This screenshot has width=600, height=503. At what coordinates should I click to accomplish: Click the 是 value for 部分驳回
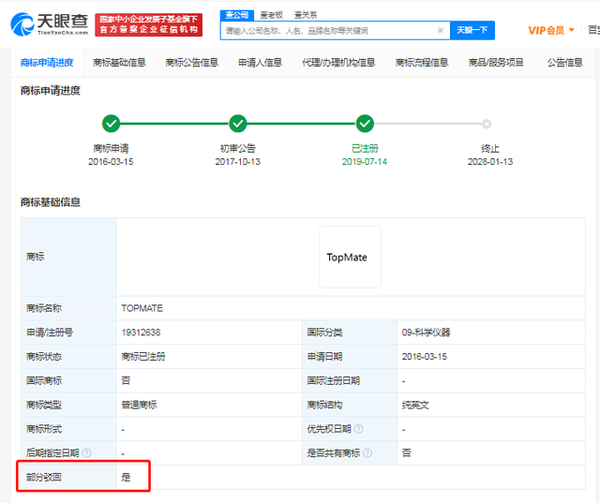pos(126,477)
